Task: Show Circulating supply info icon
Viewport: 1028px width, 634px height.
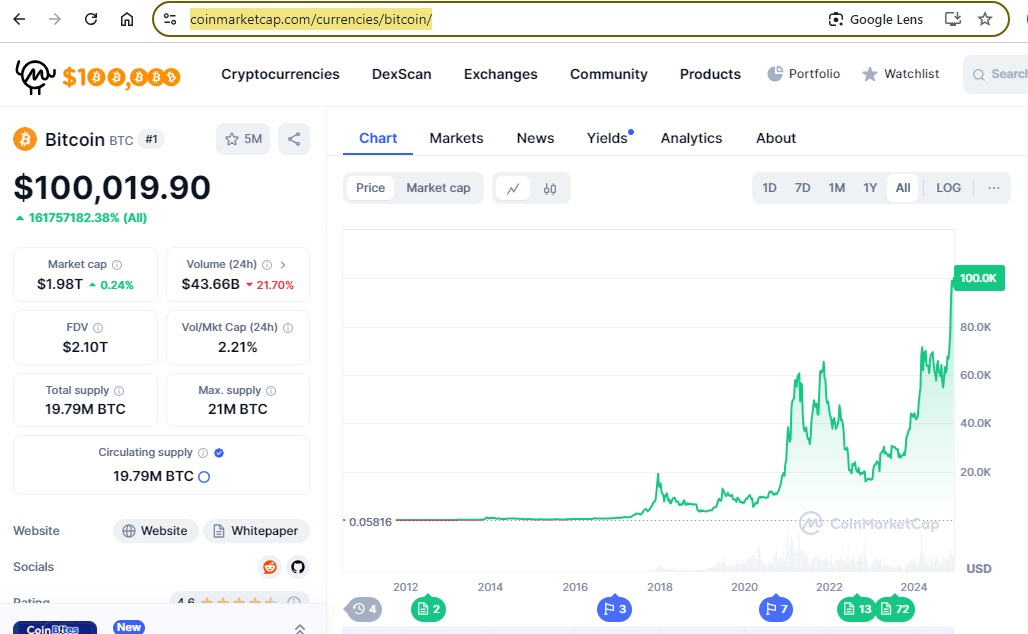Action: [203, 453]
